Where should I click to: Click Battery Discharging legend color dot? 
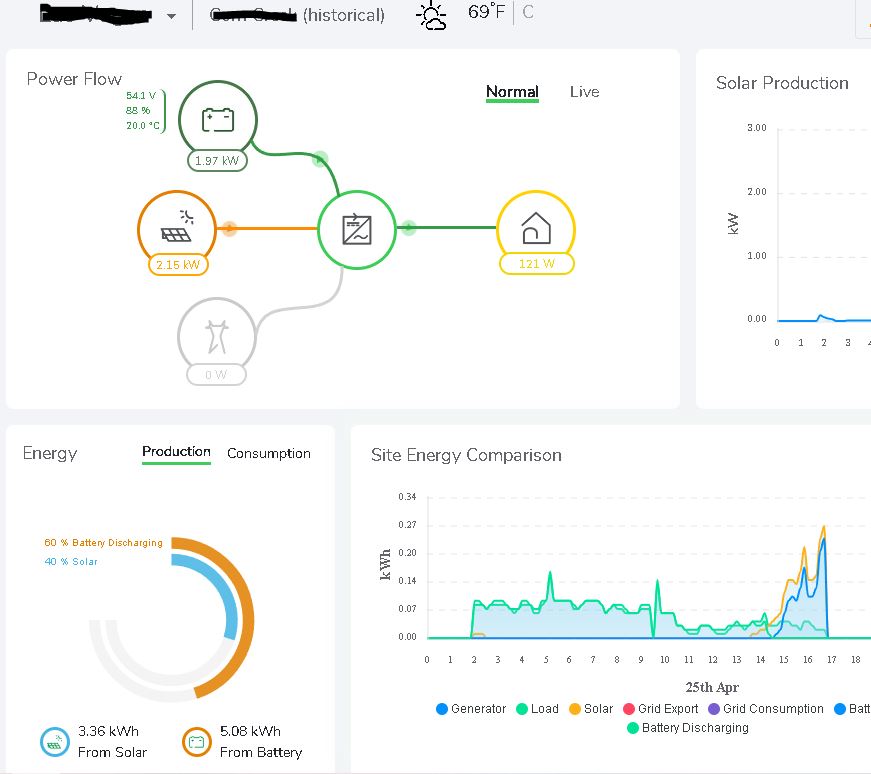632,728
